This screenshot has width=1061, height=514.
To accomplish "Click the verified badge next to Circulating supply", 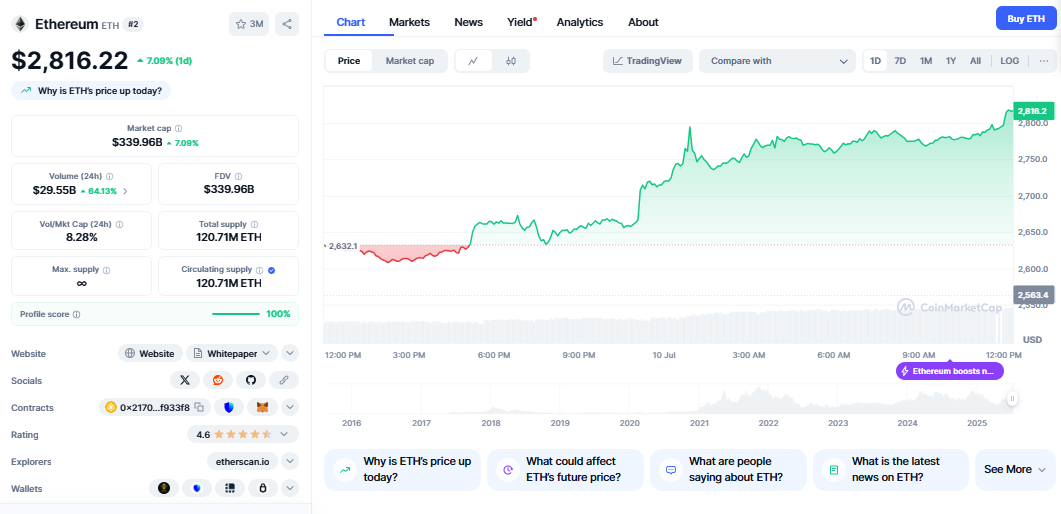I will [x=271, y=269].
